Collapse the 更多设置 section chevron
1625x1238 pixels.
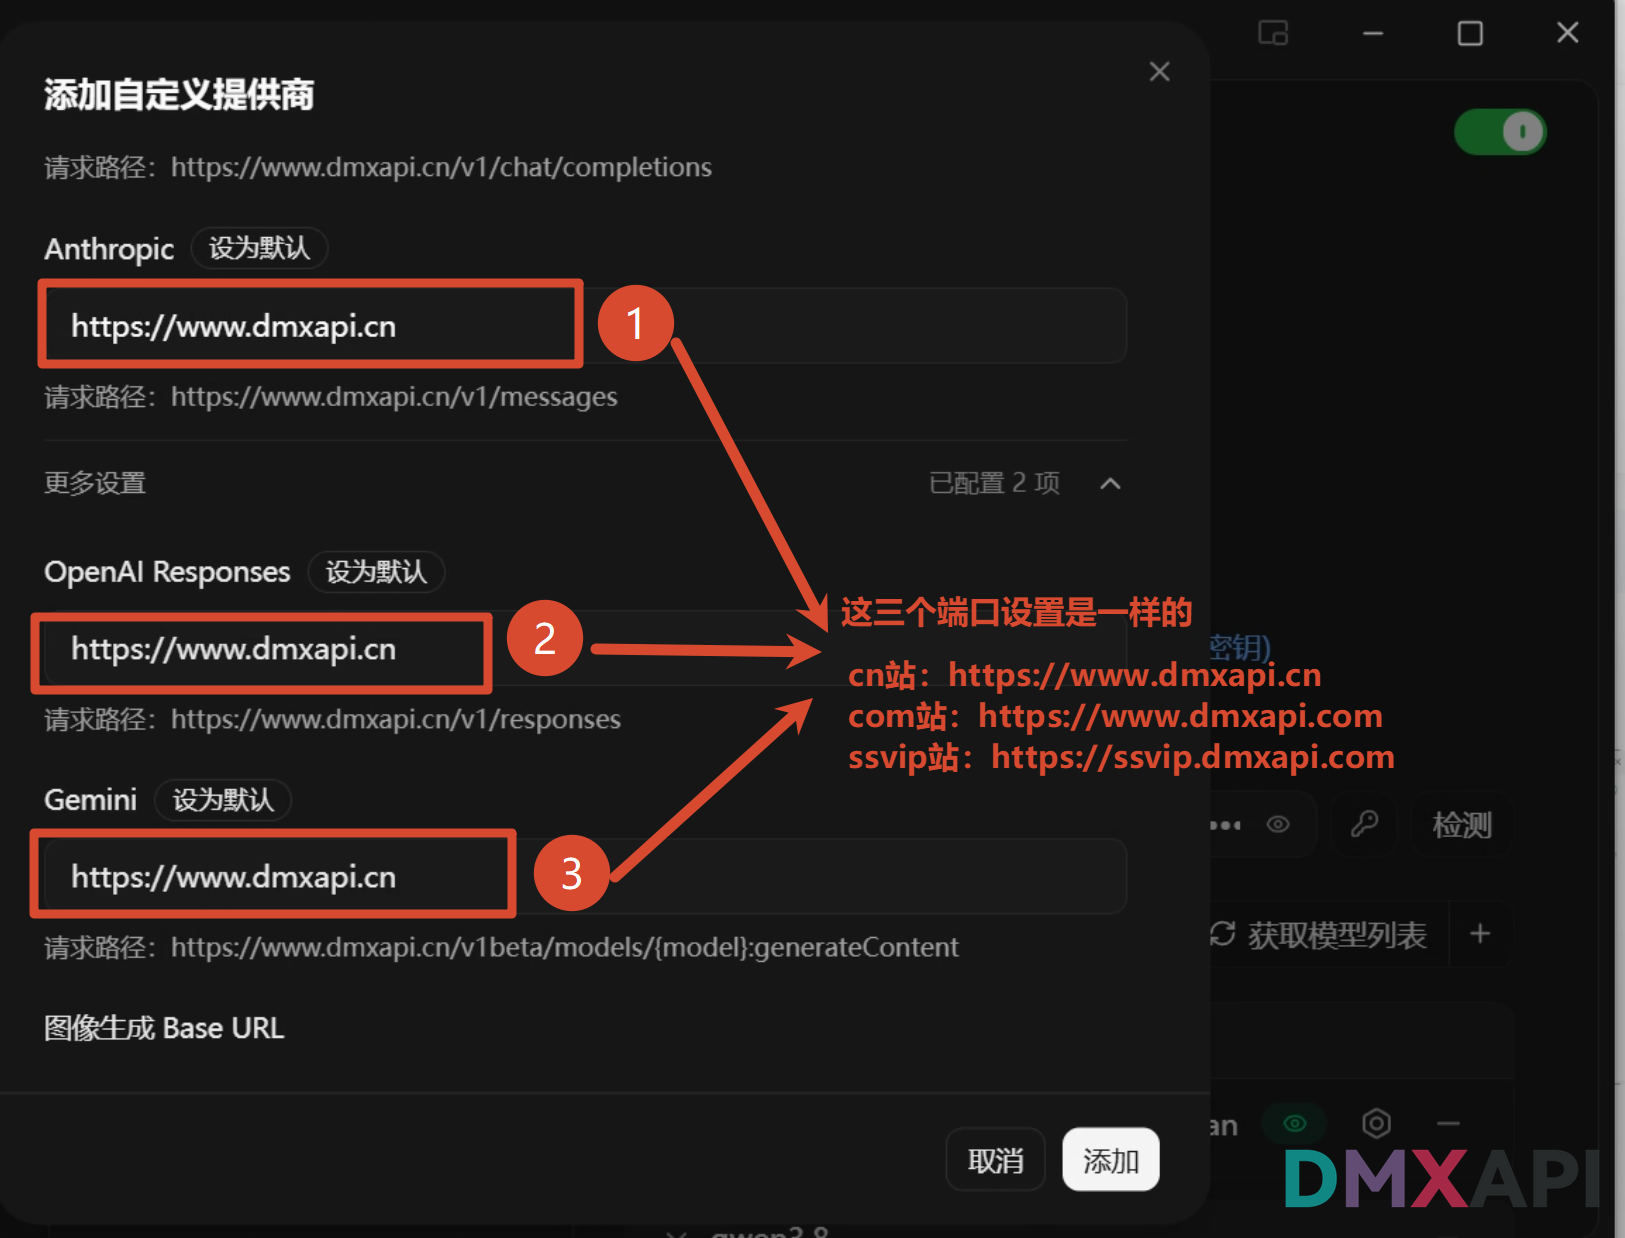(1110, 484)
